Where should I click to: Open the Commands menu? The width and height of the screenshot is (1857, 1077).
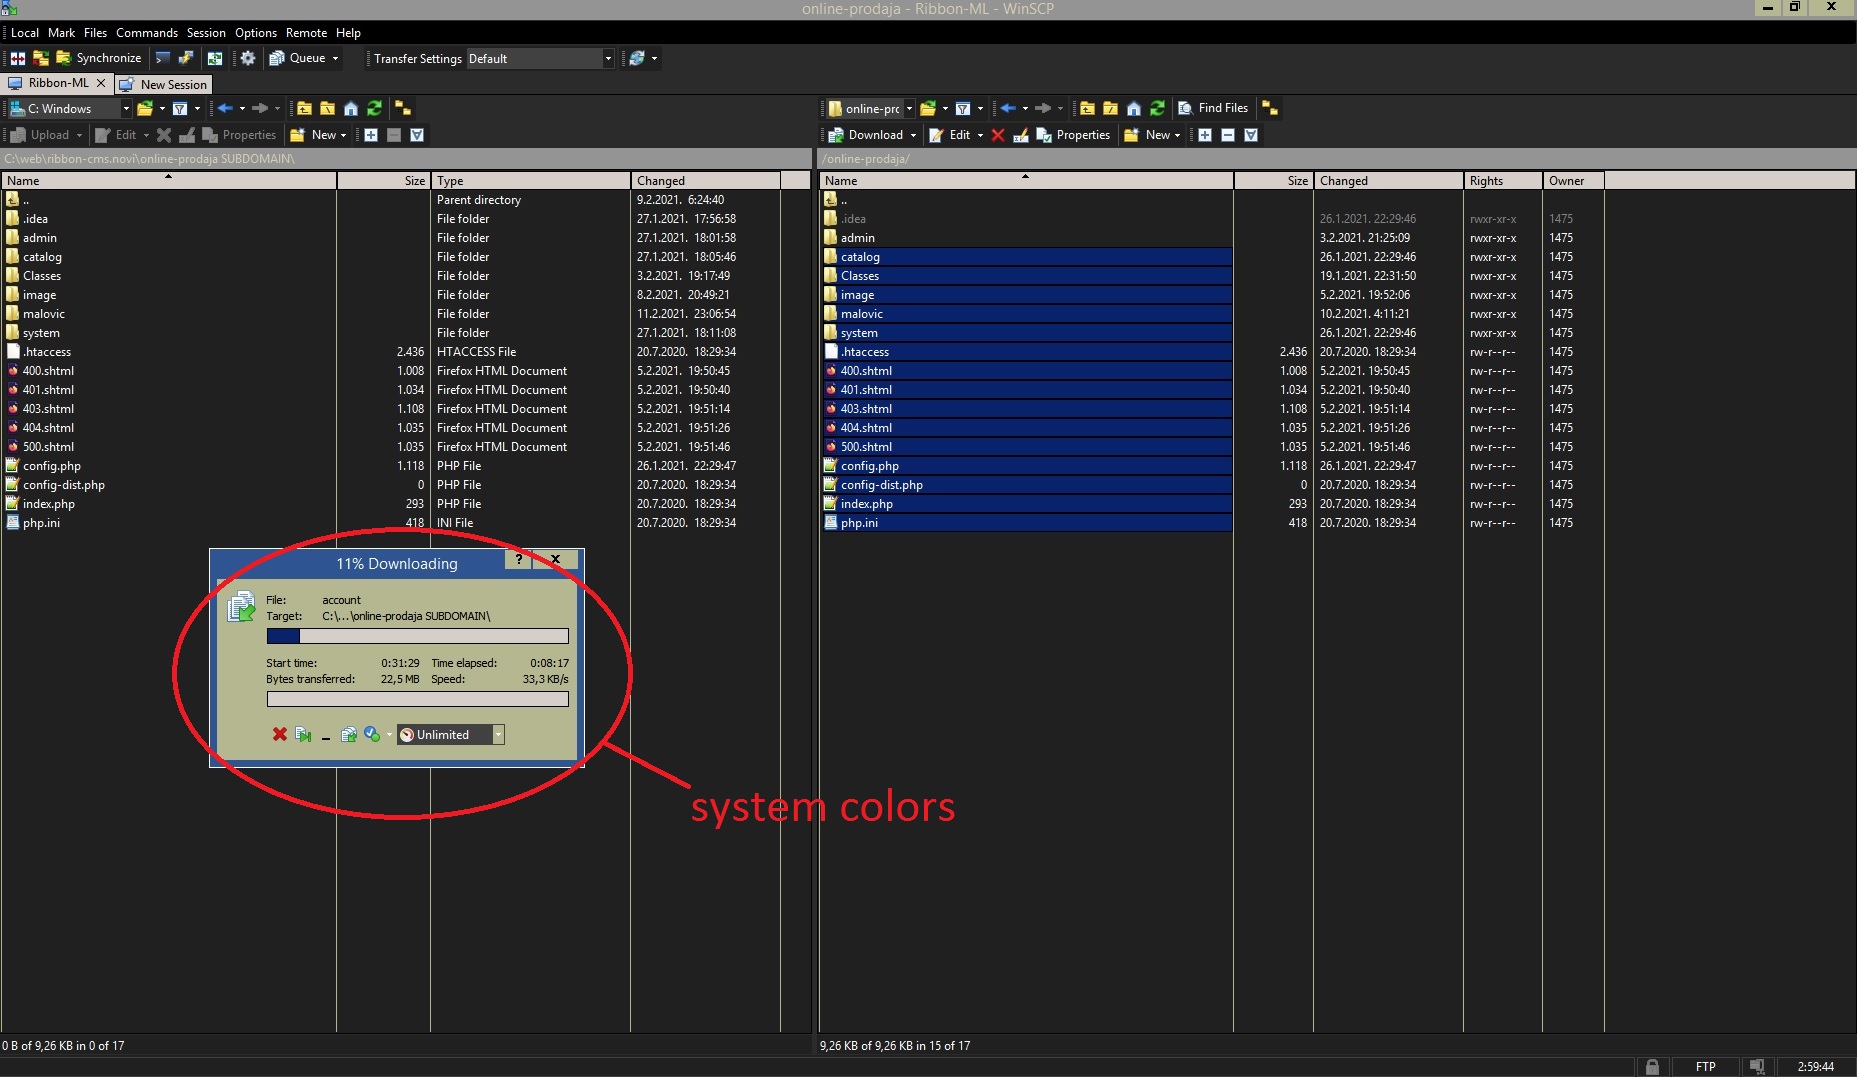click(146, 33)
